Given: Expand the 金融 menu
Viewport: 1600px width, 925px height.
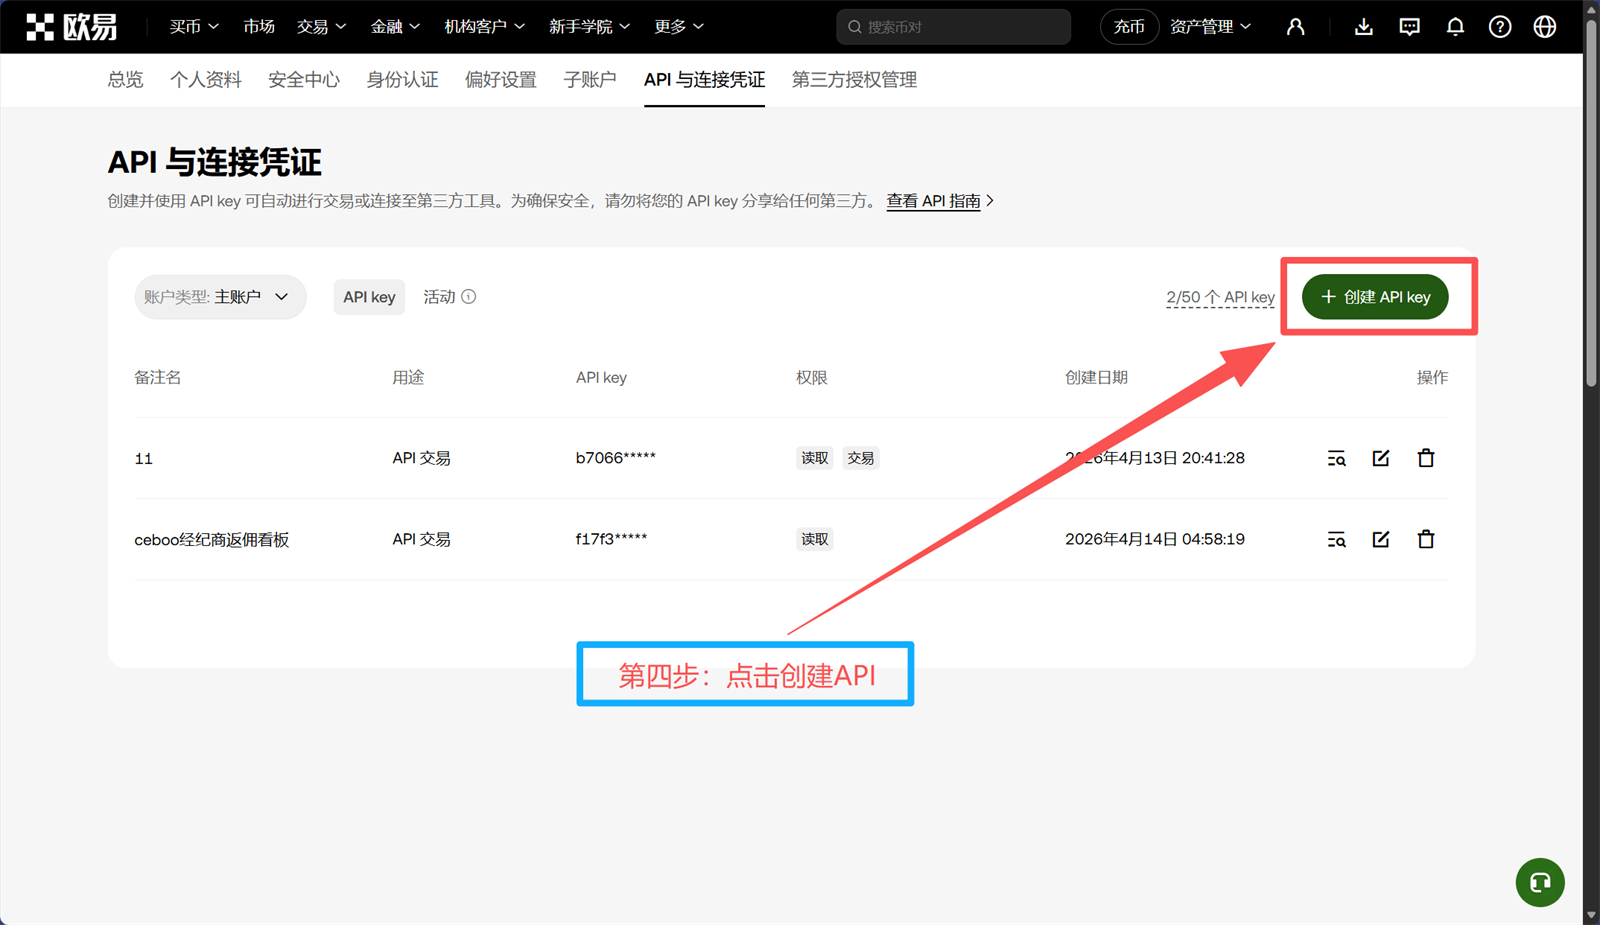Looking at the screenshot, I should coord(395,27).
